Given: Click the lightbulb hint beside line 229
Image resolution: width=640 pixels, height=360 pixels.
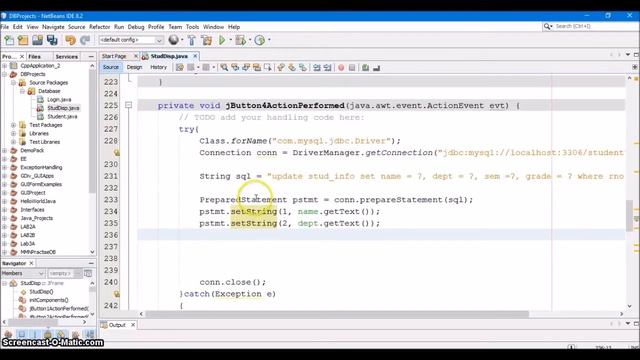Looking at the screenshot, I should coord(117,153).
